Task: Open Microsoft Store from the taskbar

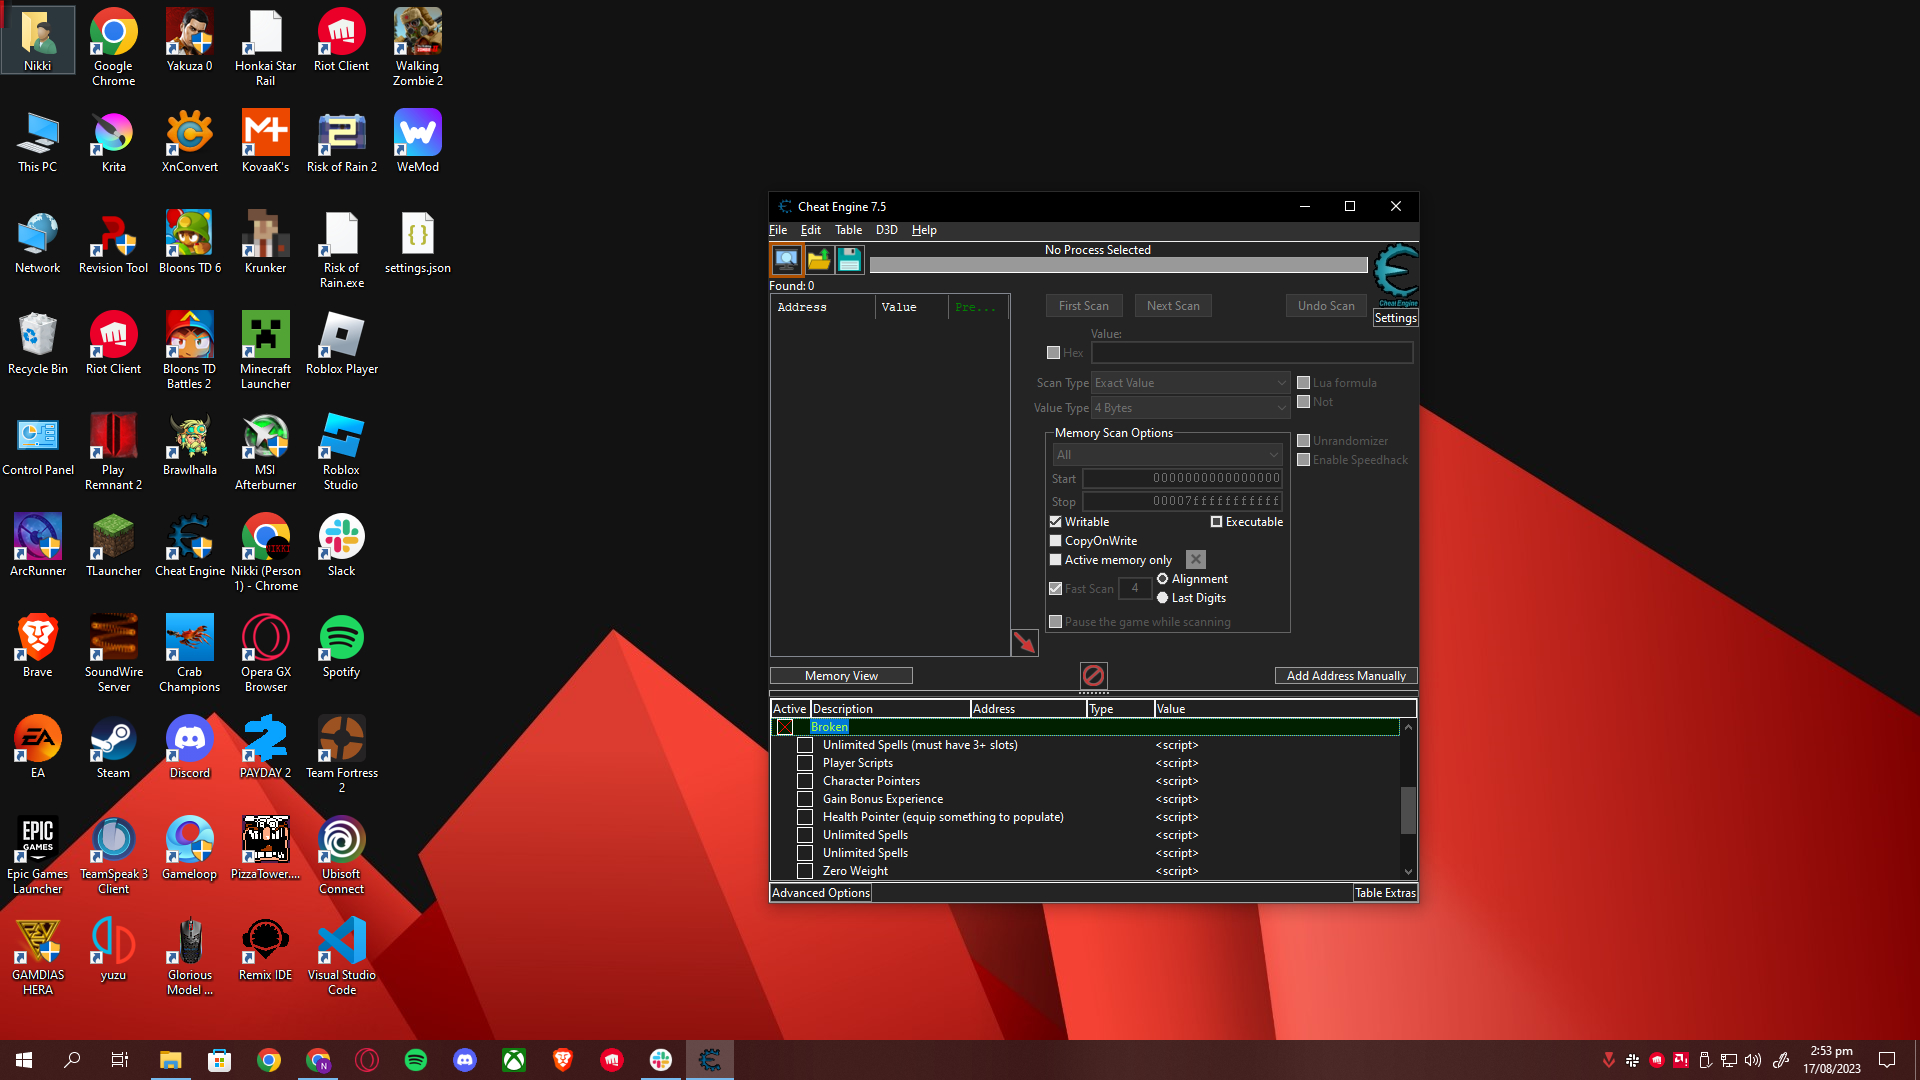Action: (x=219, y=1060)
